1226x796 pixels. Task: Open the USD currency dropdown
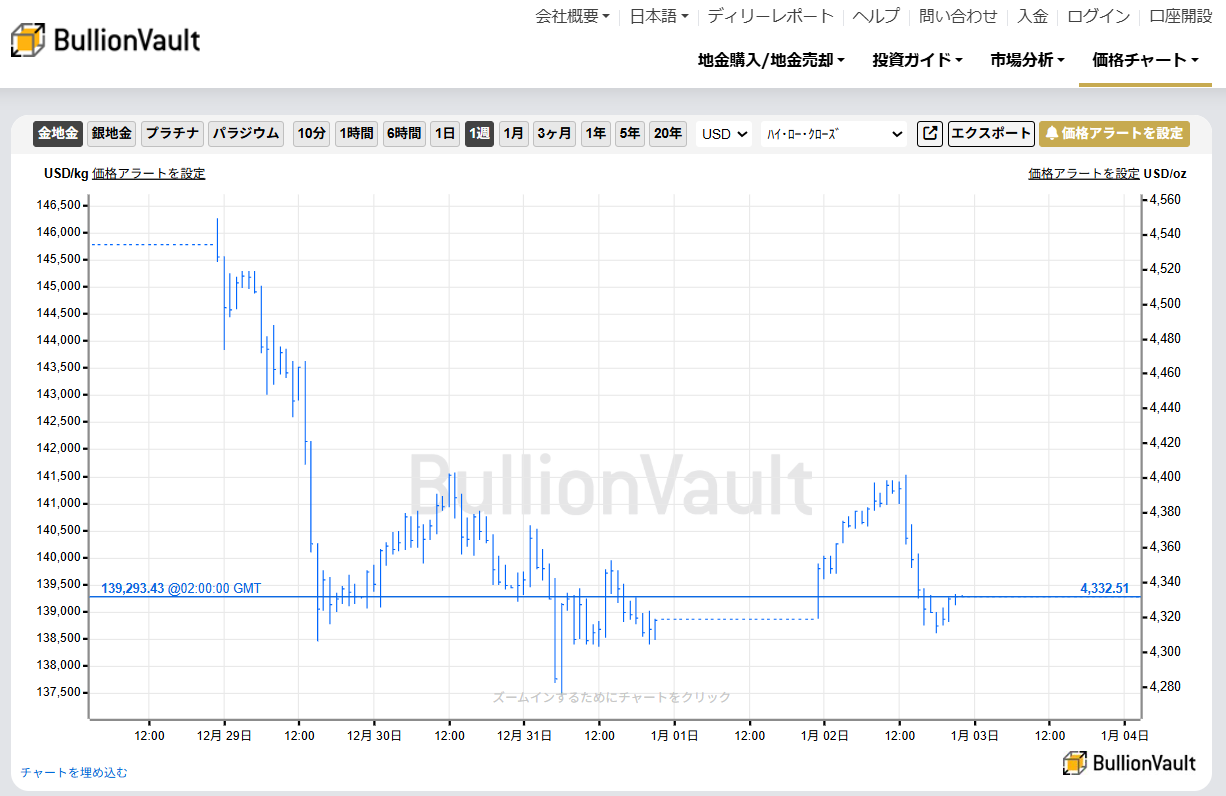(x=723, y=133)
